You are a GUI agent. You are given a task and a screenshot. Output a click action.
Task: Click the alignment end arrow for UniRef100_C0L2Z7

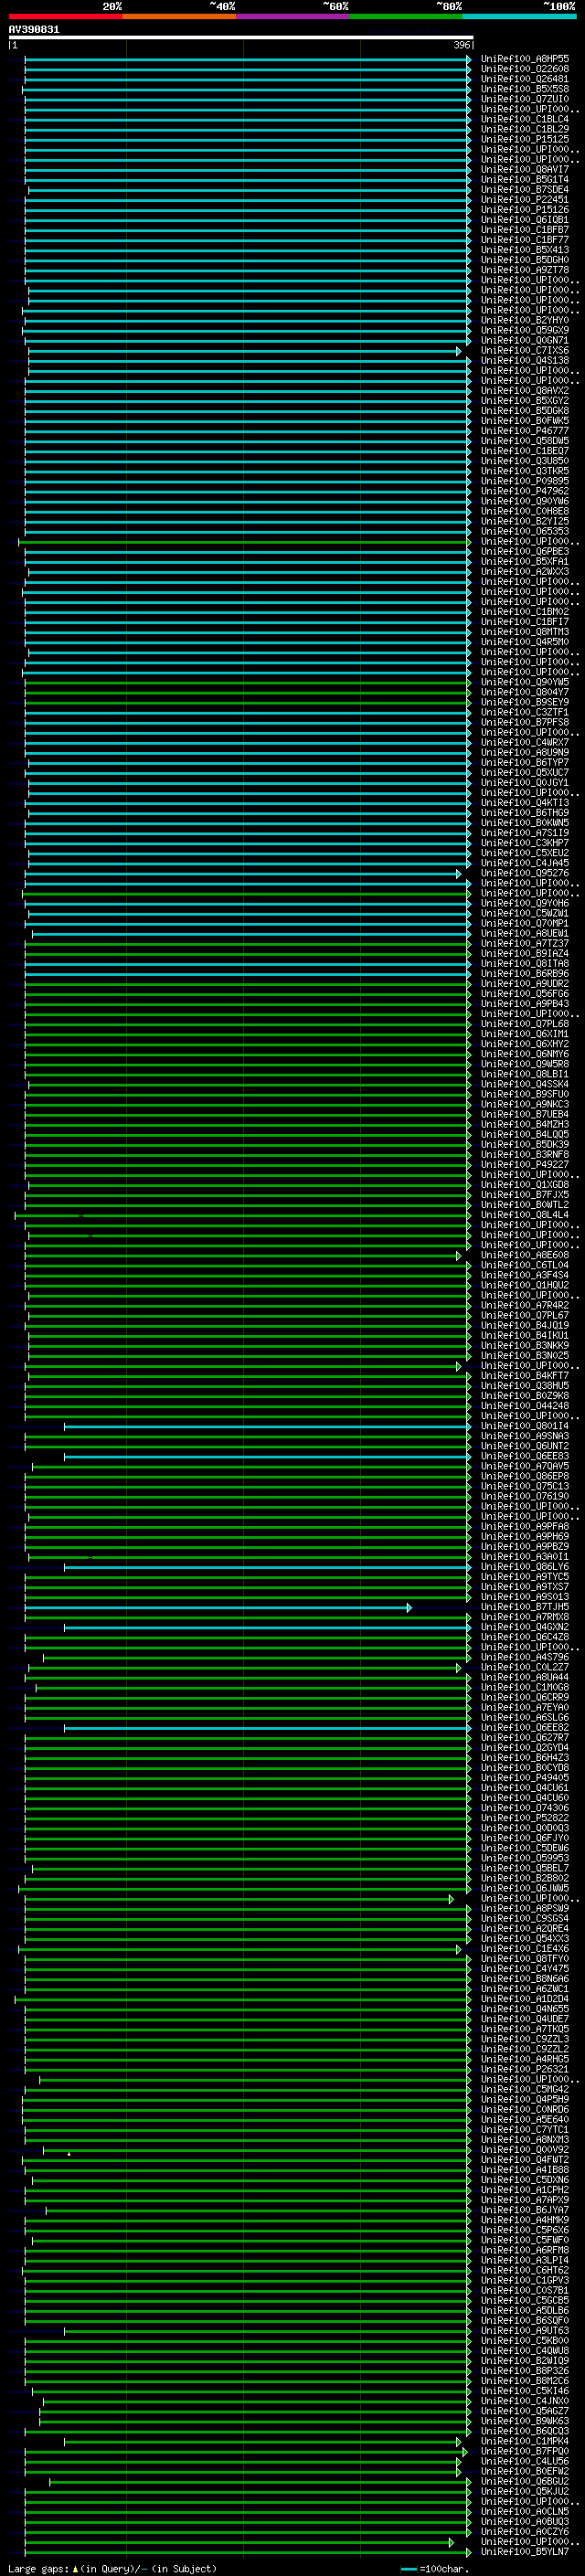tap(459, 1668)
